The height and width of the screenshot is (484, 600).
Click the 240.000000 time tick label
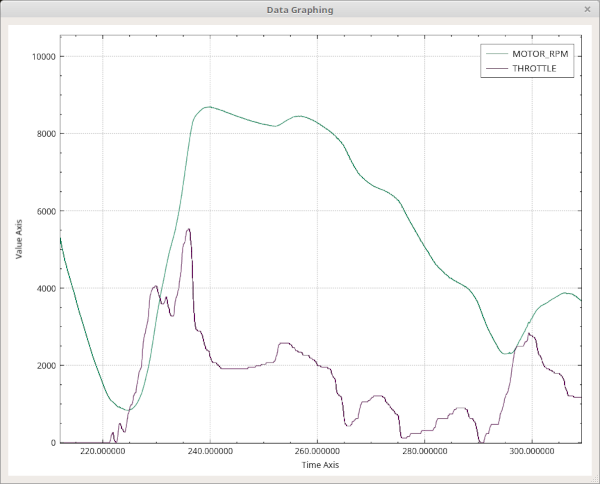click(x=210, y=451)
